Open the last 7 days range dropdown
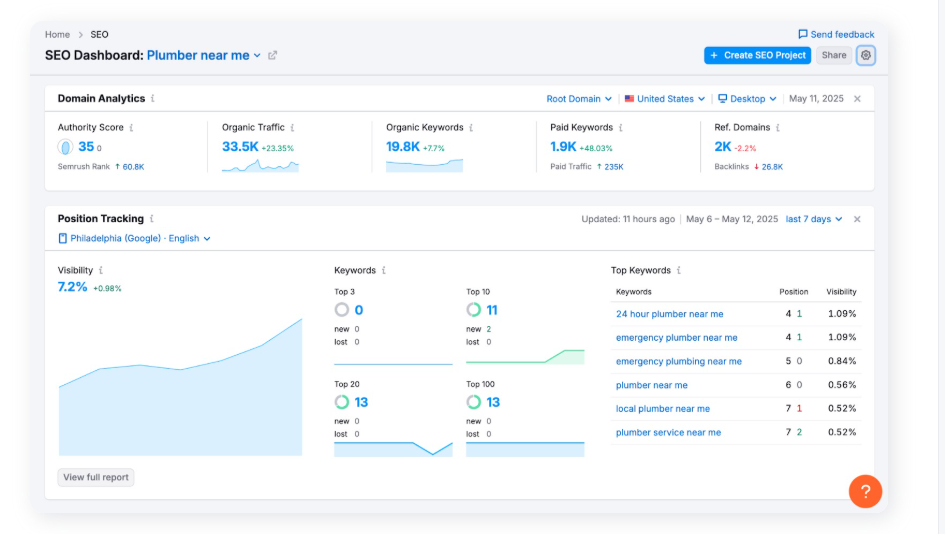This screenshot has height=534, width=945. coord(814,219)
